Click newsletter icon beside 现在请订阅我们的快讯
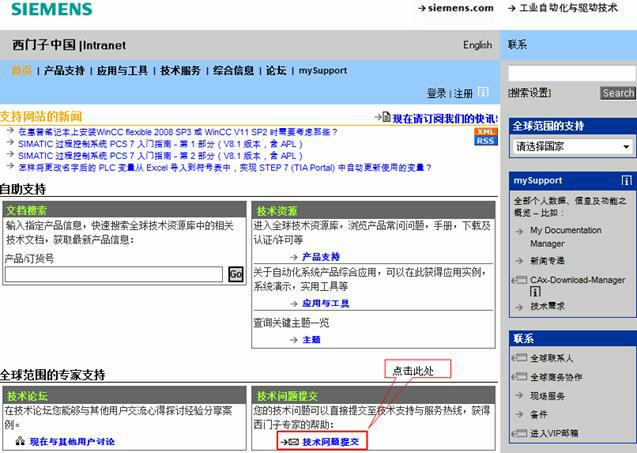The height and width of the screenshot is (453, 637). pyautogui.click(x=386, y=117)
